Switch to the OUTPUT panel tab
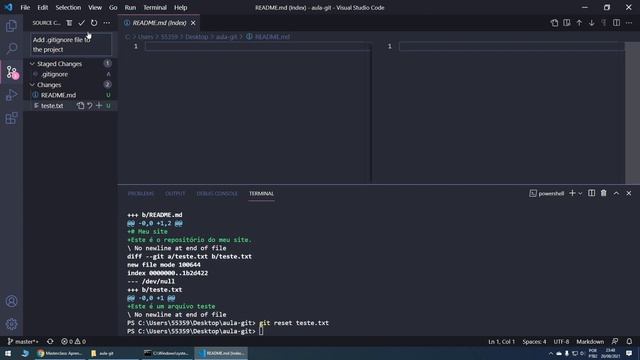Image resolution: width=640 pixels, height=360 pixels. pyautogui.click(x=175, y=193)
